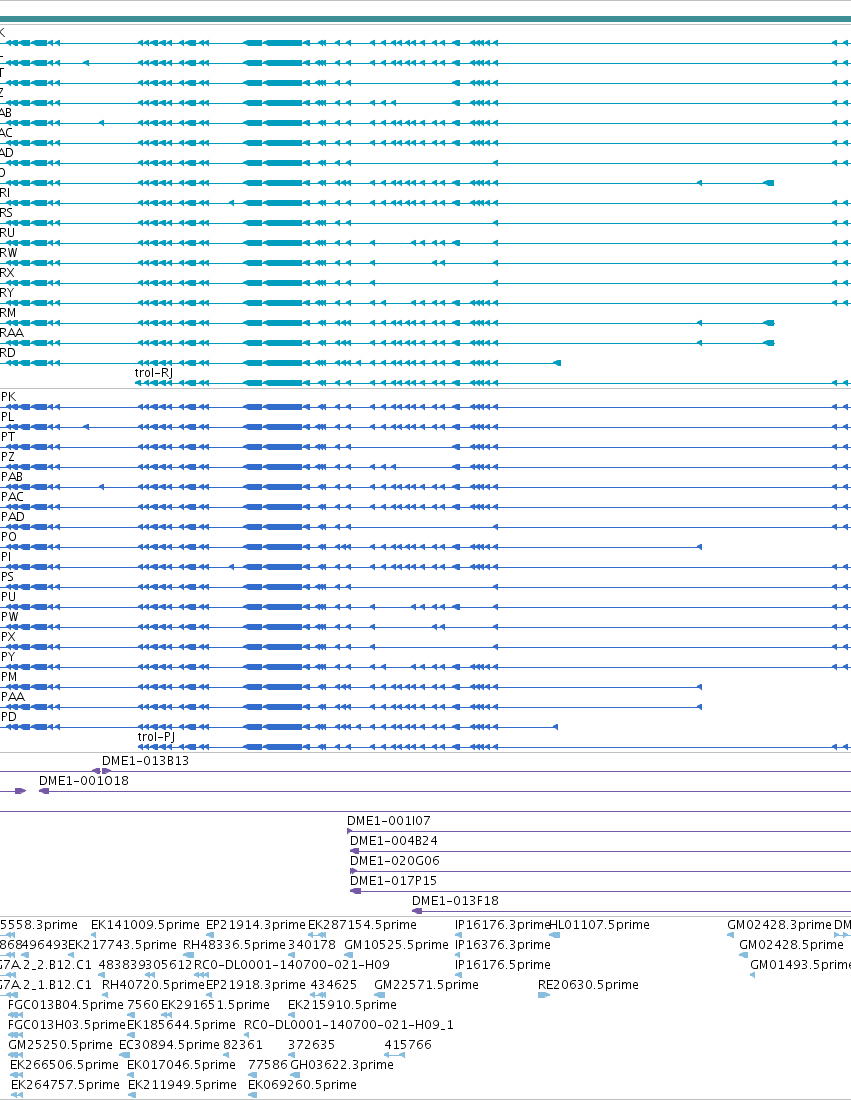Screen dimensions: 851x1100
Task: Open the DME1-001O18 BAC label
Action: [x=83, y=781]
